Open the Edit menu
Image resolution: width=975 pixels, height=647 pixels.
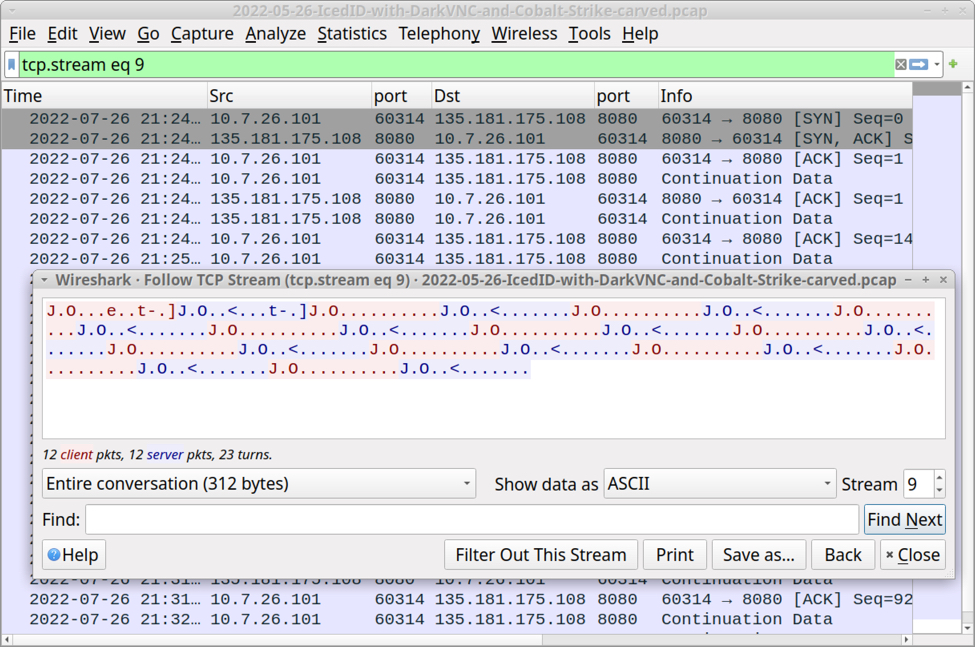tap(62, 34)
